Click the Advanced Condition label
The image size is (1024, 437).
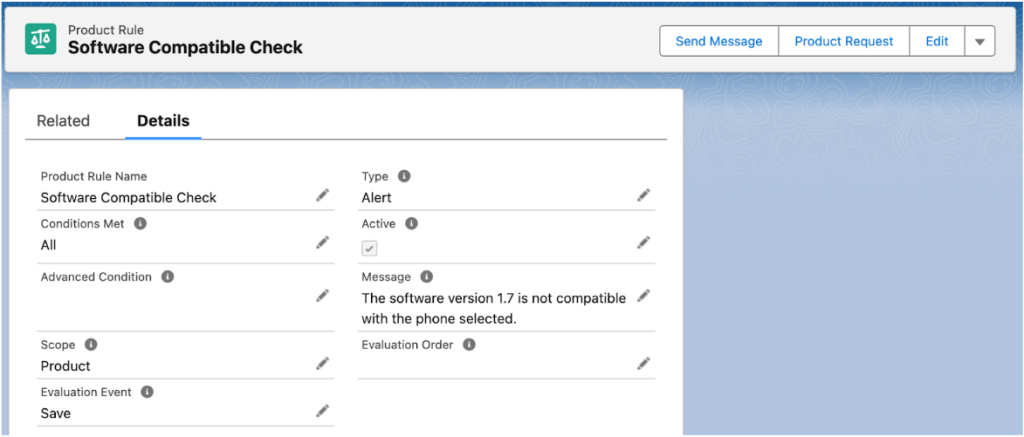tap(96, 277)
